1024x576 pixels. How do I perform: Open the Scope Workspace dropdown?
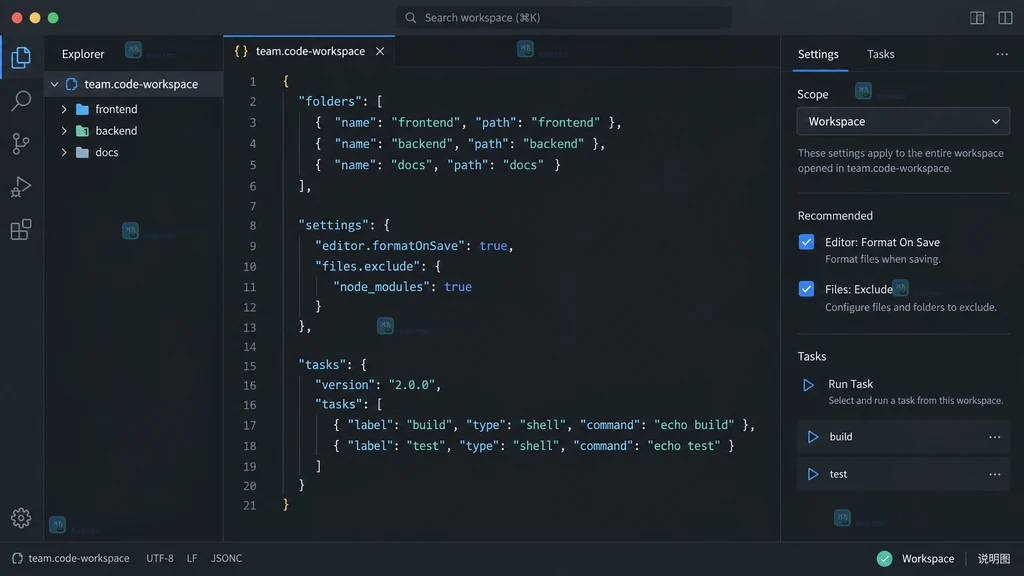point(903,121)
